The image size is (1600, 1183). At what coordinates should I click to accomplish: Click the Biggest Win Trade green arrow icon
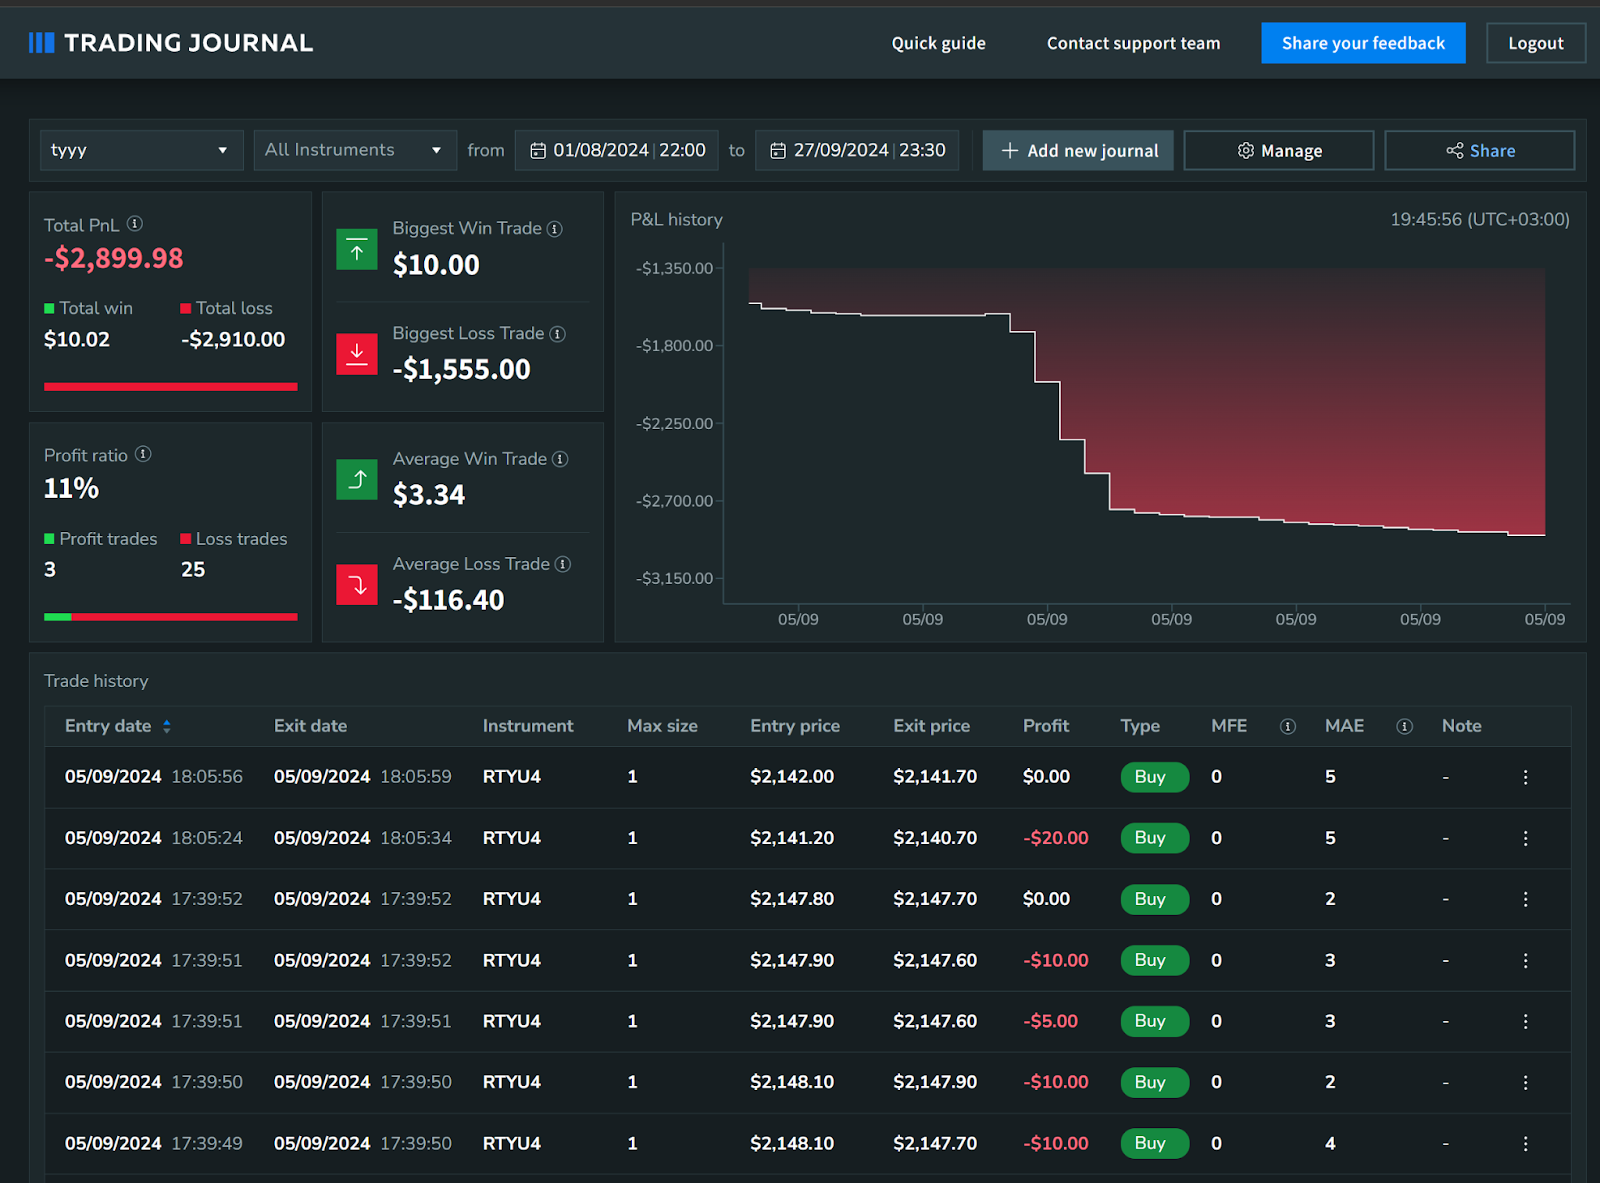click(356, 249)
